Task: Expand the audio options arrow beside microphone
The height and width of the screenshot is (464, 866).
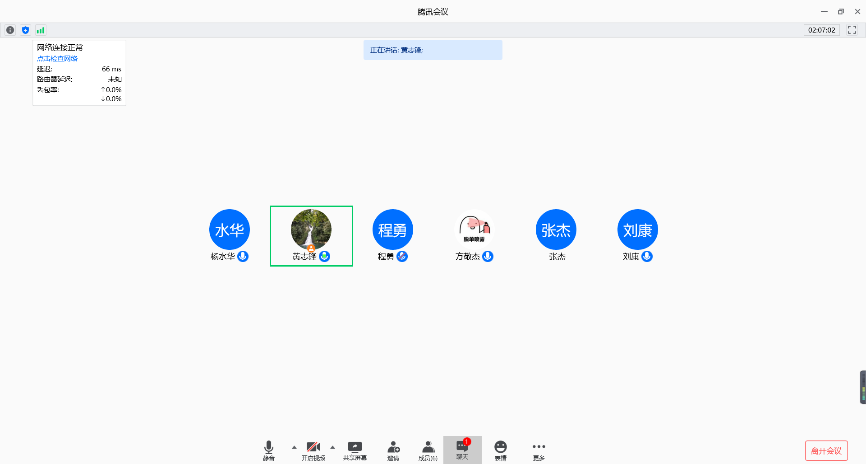Action: tap(293, 447)
